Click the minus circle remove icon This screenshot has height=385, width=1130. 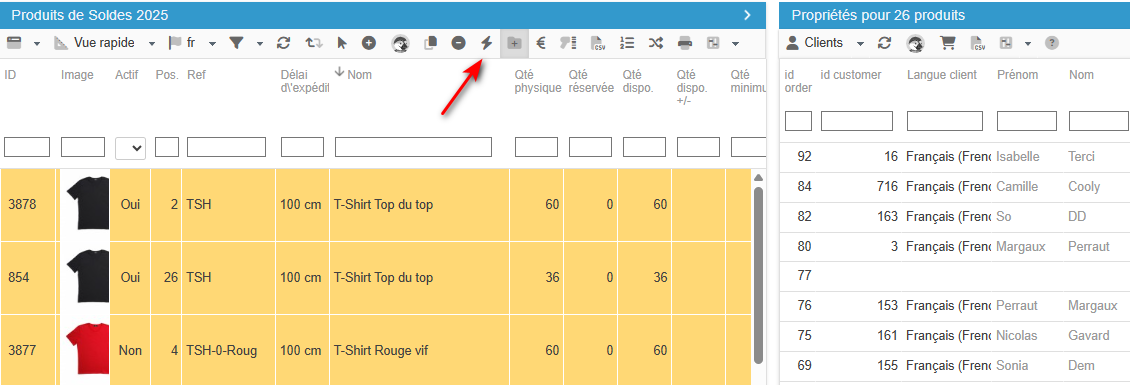[x=458, y=43]
